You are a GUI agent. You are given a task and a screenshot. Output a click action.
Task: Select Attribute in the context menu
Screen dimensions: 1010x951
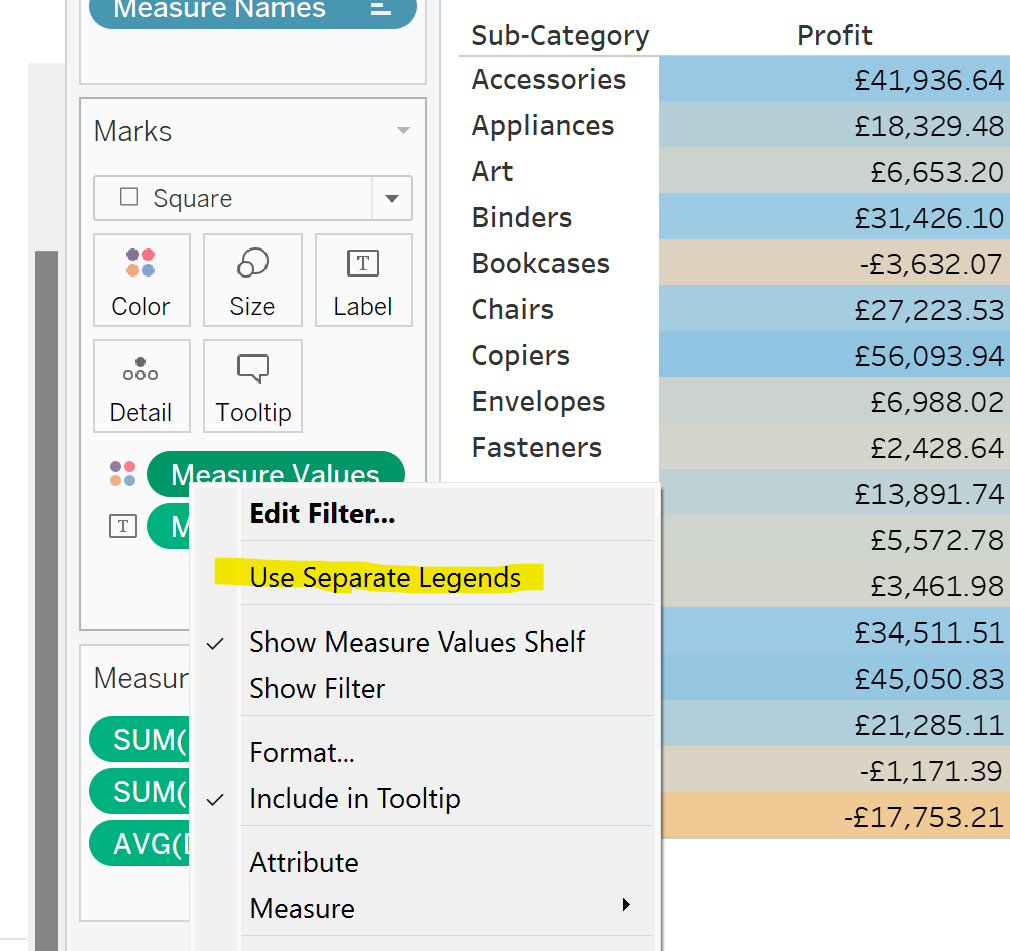coord(304,862)
